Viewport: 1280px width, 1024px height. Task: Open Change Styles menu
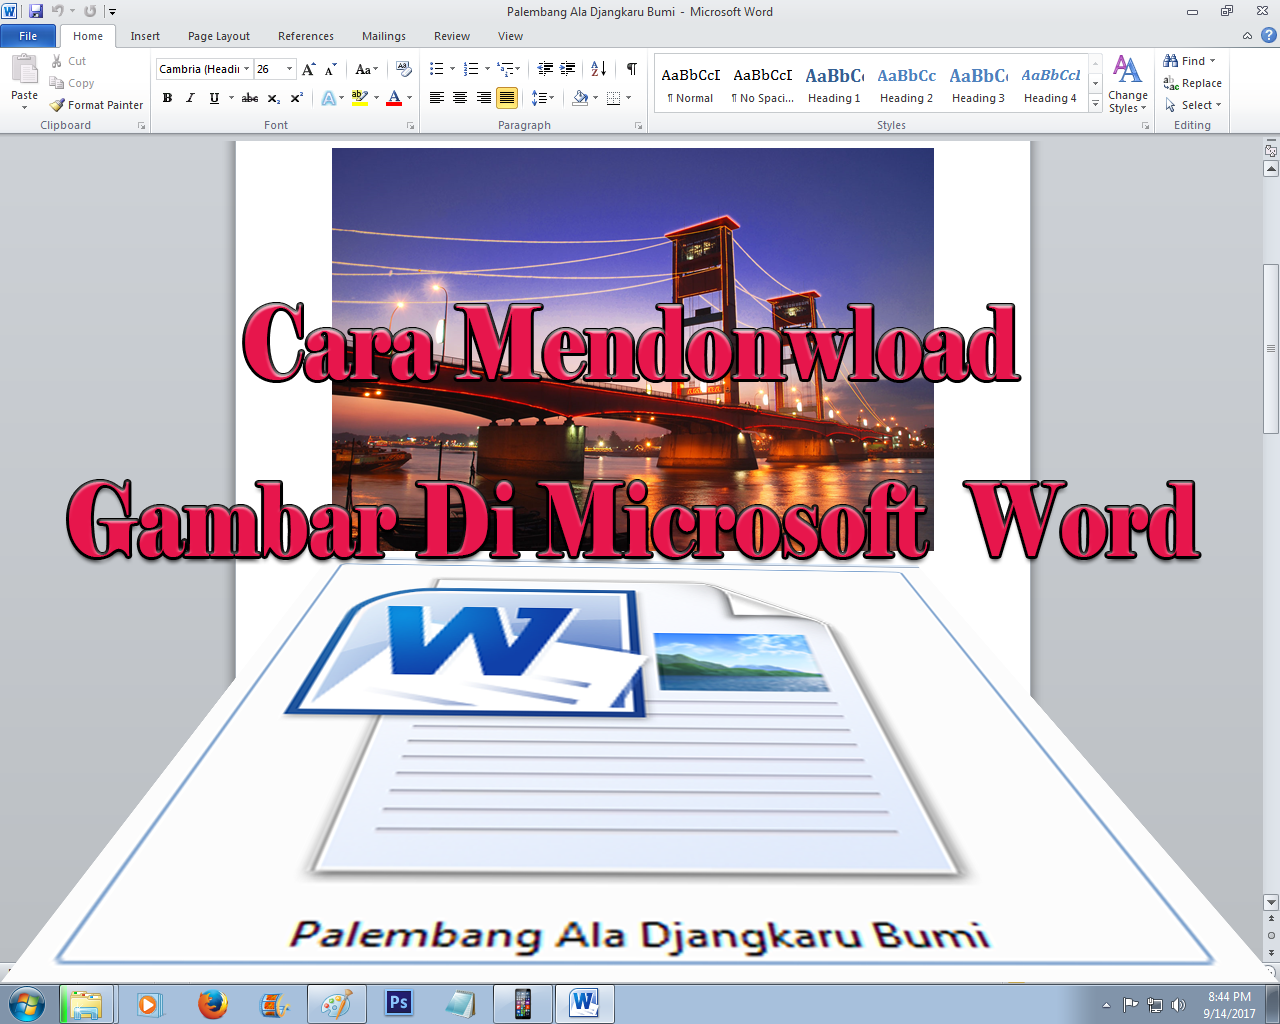coord(1127,85)
